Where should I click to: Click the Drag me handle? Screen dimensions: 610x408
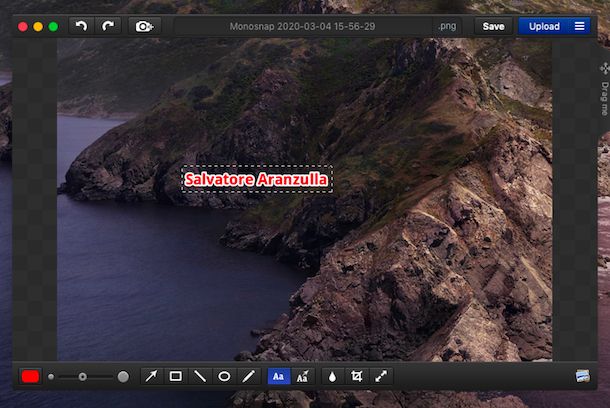pyautogui.click(x=604, y=89)
